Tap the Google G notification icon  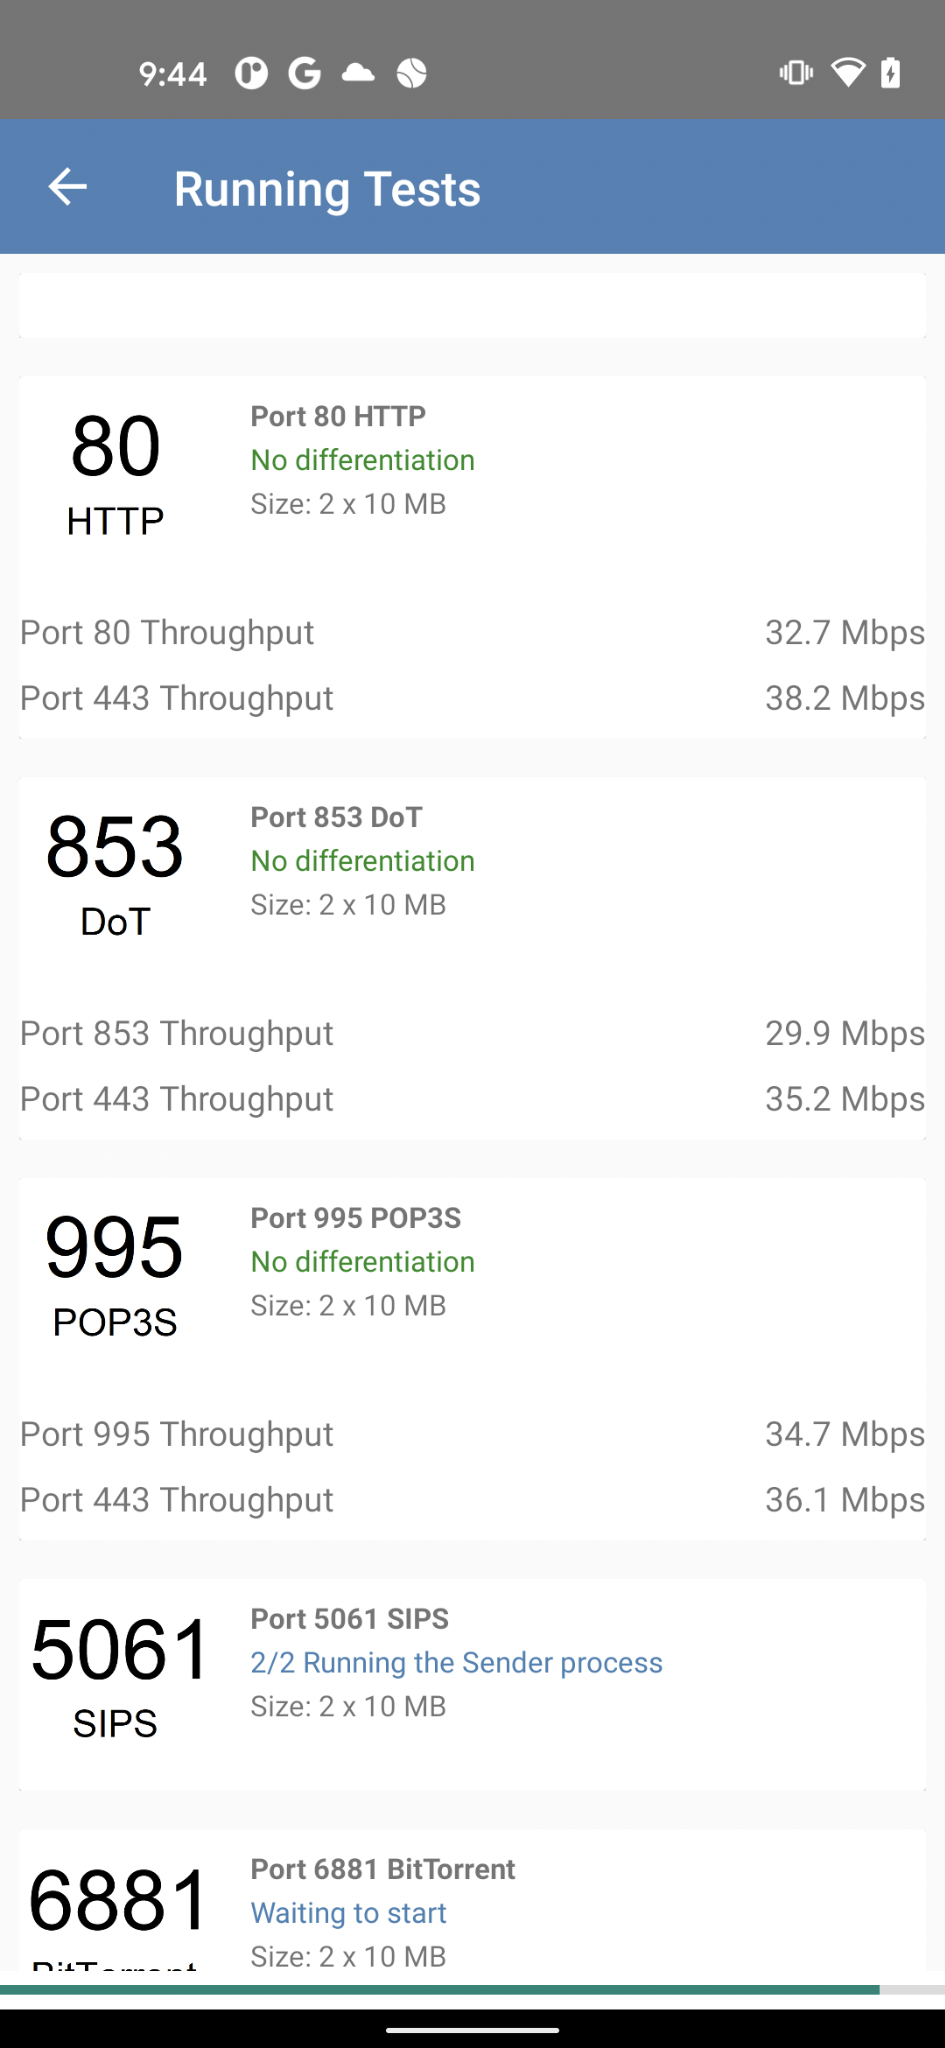pyautogui.click(x=304, y=73)
